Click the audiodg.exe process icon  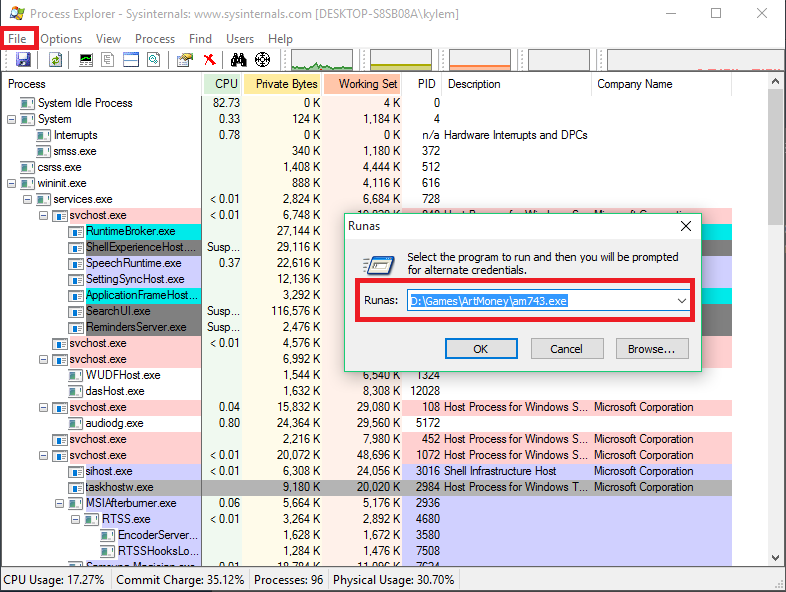tap(76, 424)
